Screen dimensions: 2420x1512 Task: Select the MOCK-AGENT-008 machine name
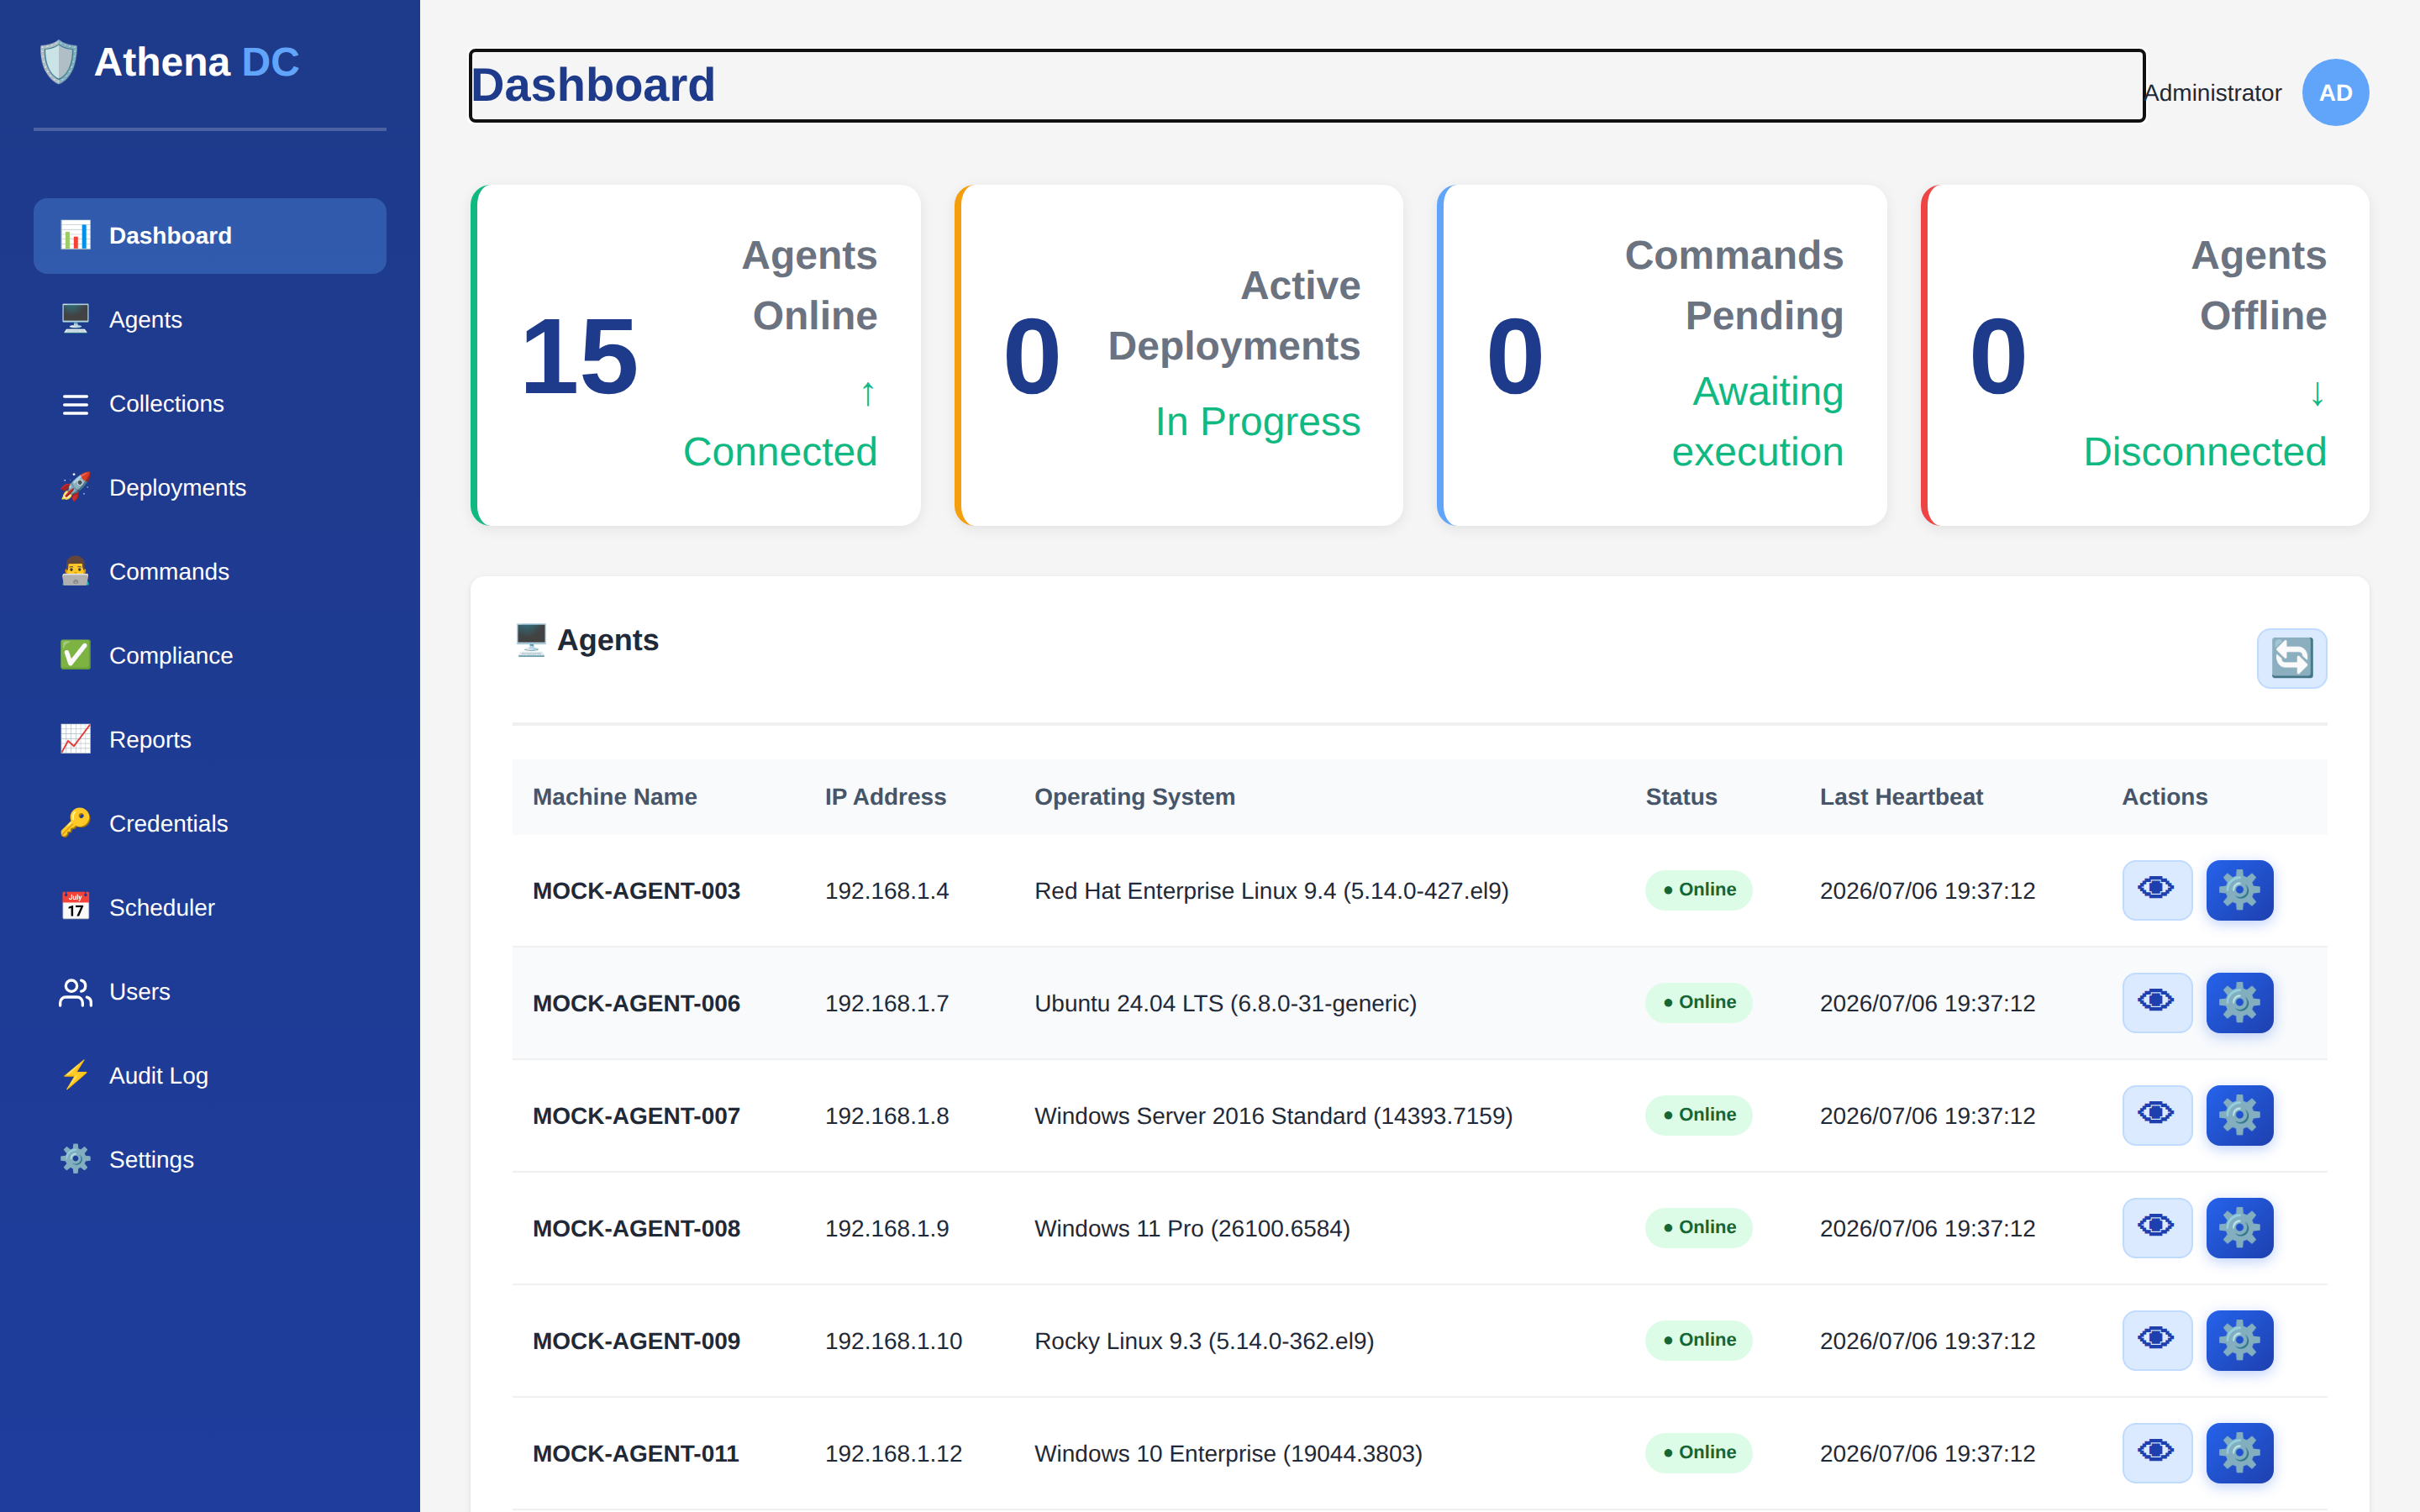click(636, 1228)
